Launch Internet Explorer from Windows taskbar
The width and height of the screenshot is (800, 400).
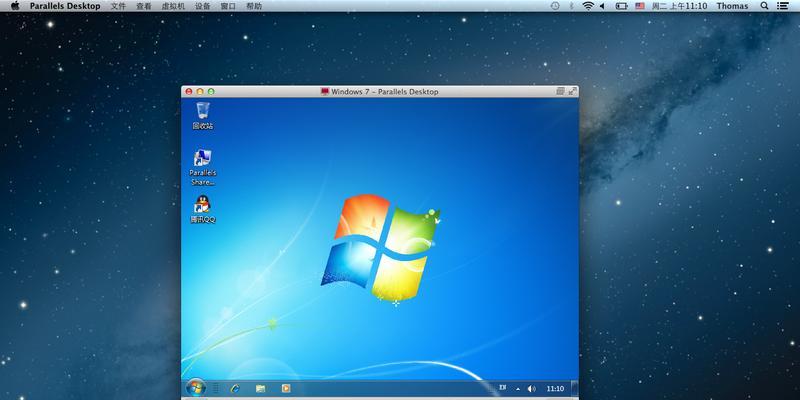(x=235, y=389)
